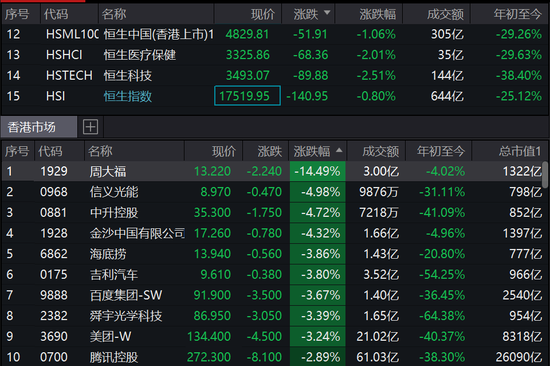Toggle the 涨跌 descending sort arrow
The image size is (550, 366).
click(x=327, y=13)
